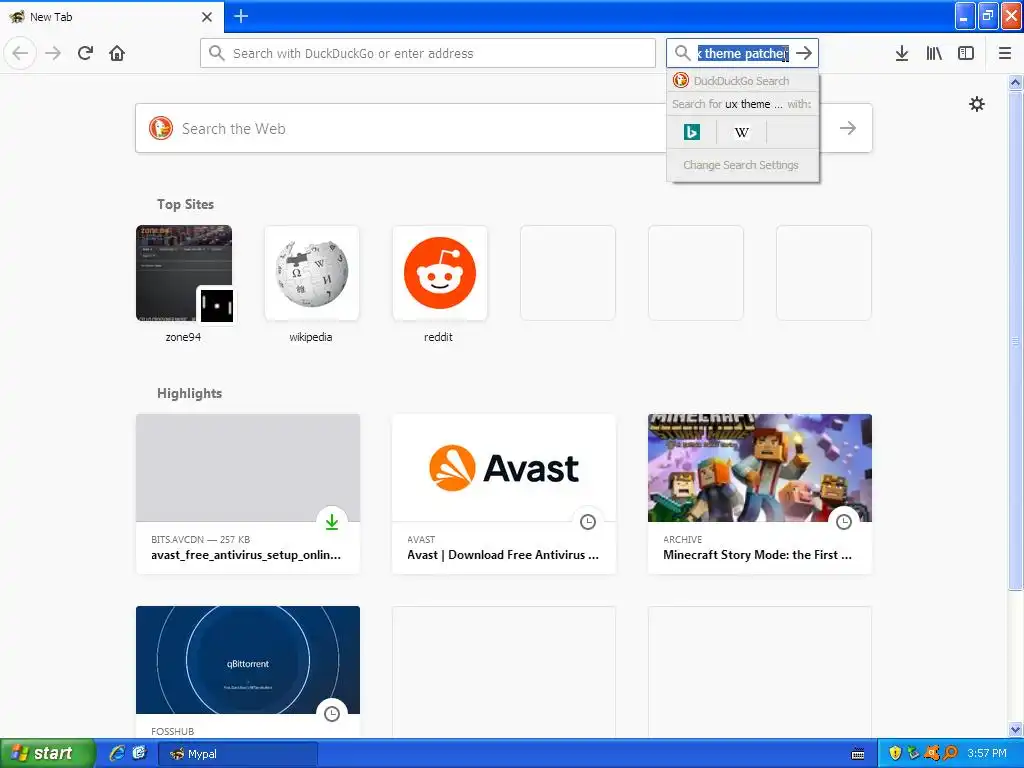Open Minecraft Story Mode archive highlight
This screenshot has width=1024, height=768.
[x=760, y=494]
